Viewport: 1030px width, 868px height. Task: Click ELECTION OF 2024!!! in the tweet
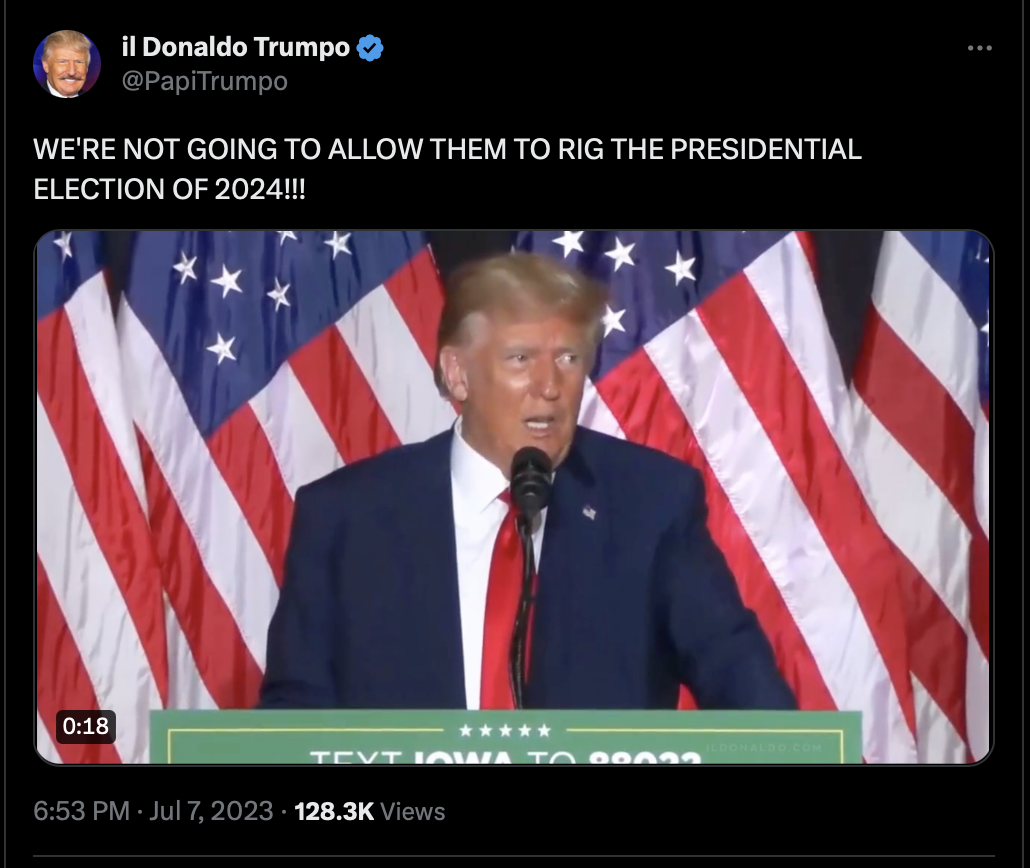pyautogui.click(x=169, y=189)
